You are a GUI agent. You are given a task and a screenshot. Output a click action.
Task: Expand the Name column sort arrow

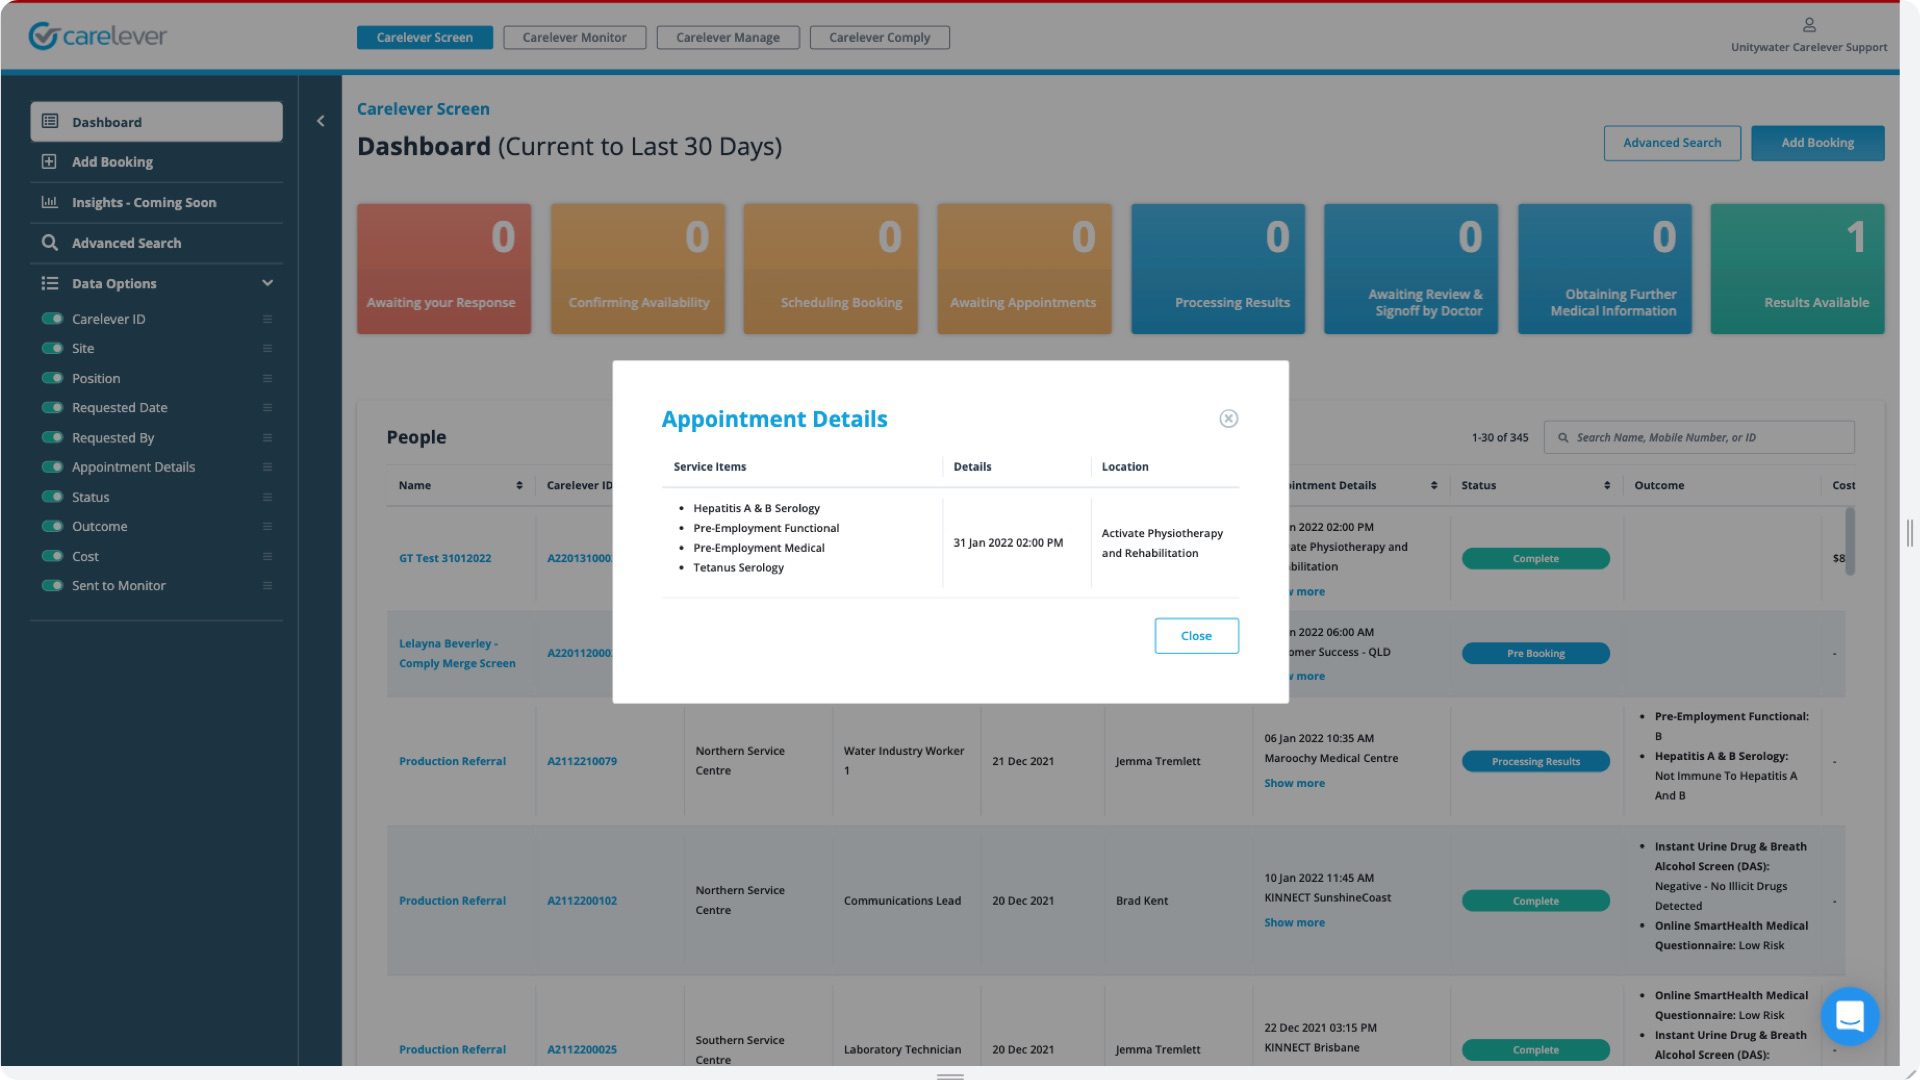(520, 485)
